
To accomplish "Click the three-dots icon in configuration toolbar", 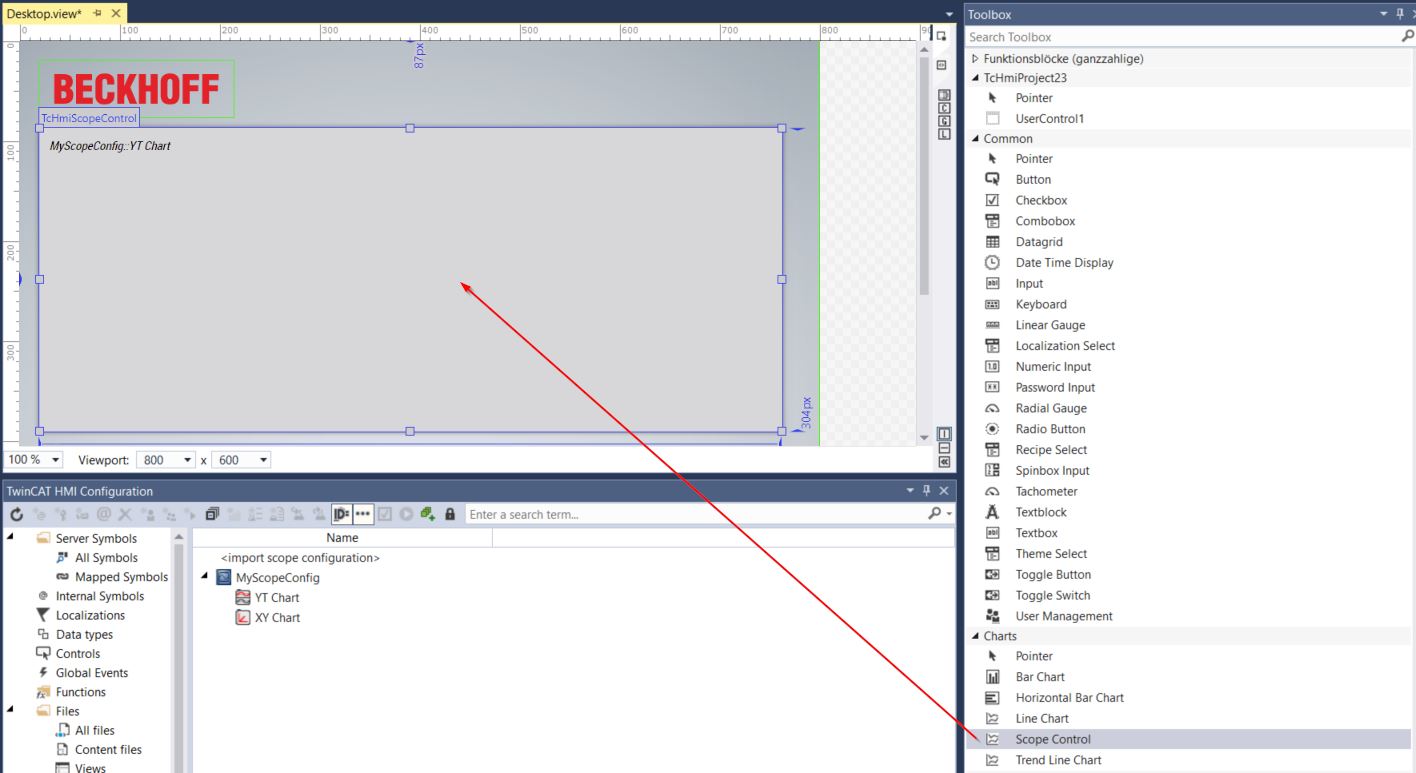I will [363, 514].
